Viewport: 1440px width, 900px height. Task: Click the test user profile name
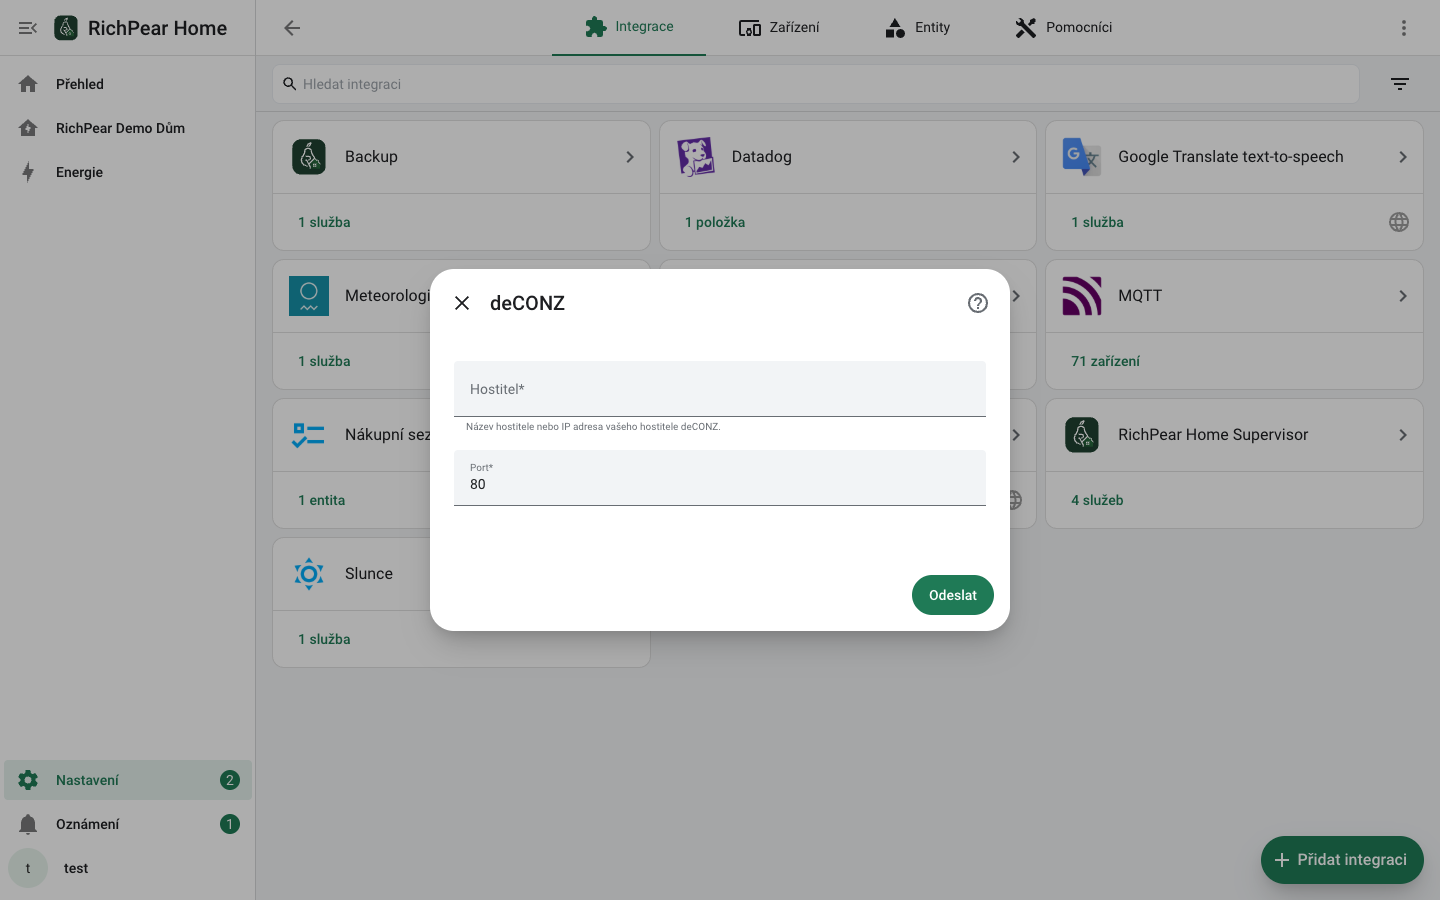[76, 868]
